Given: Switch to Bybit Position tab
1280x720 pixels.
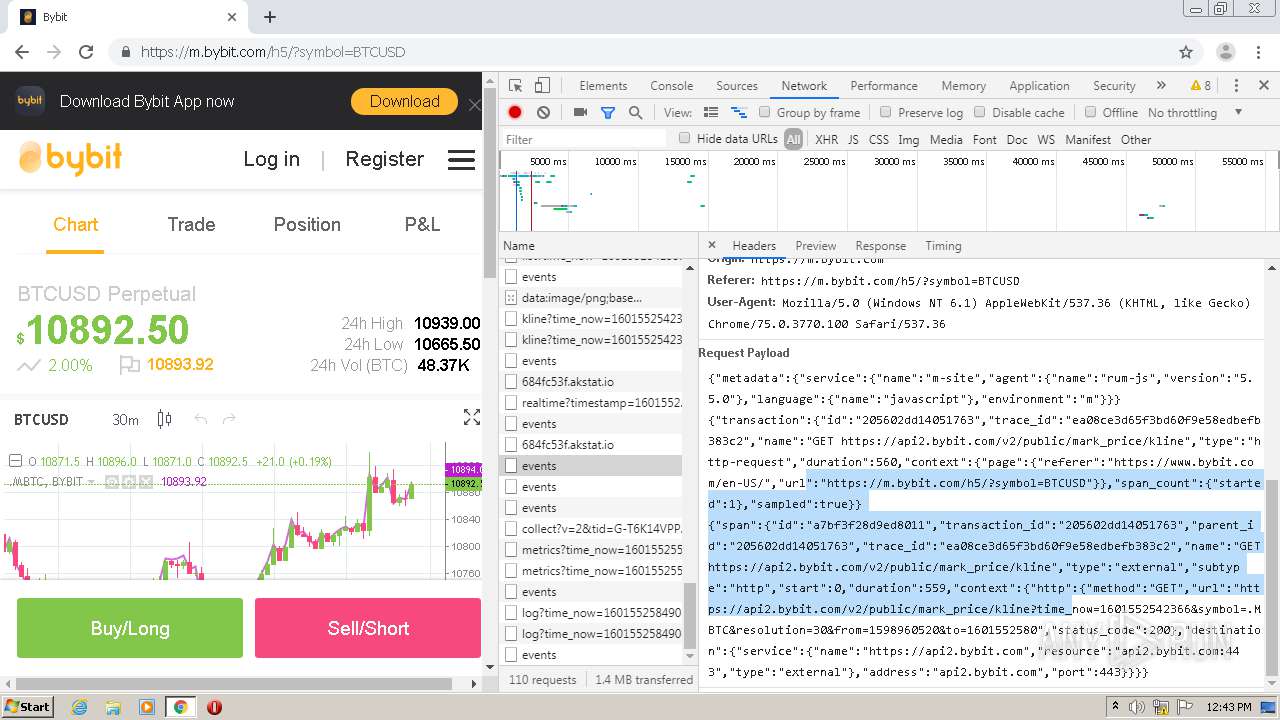Looking at the screenshot, I should click(x=307, y=225).
